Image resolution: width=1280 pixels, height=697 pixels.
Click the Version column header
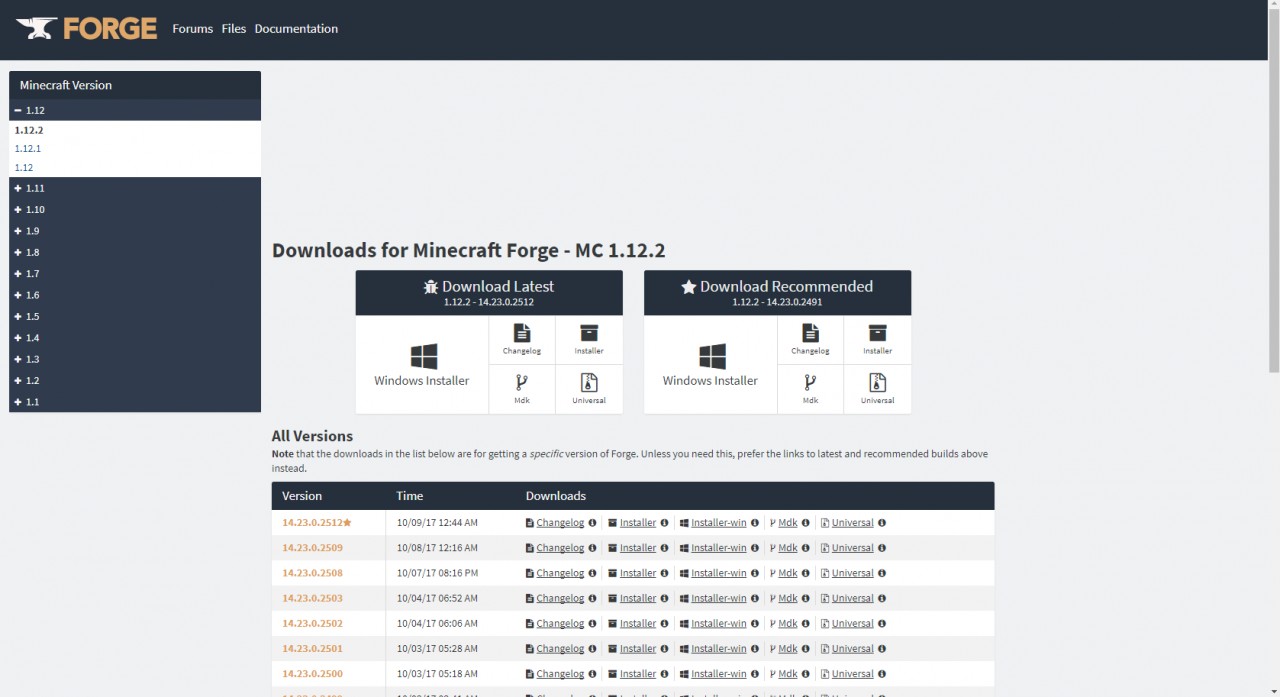click(302, 496)
